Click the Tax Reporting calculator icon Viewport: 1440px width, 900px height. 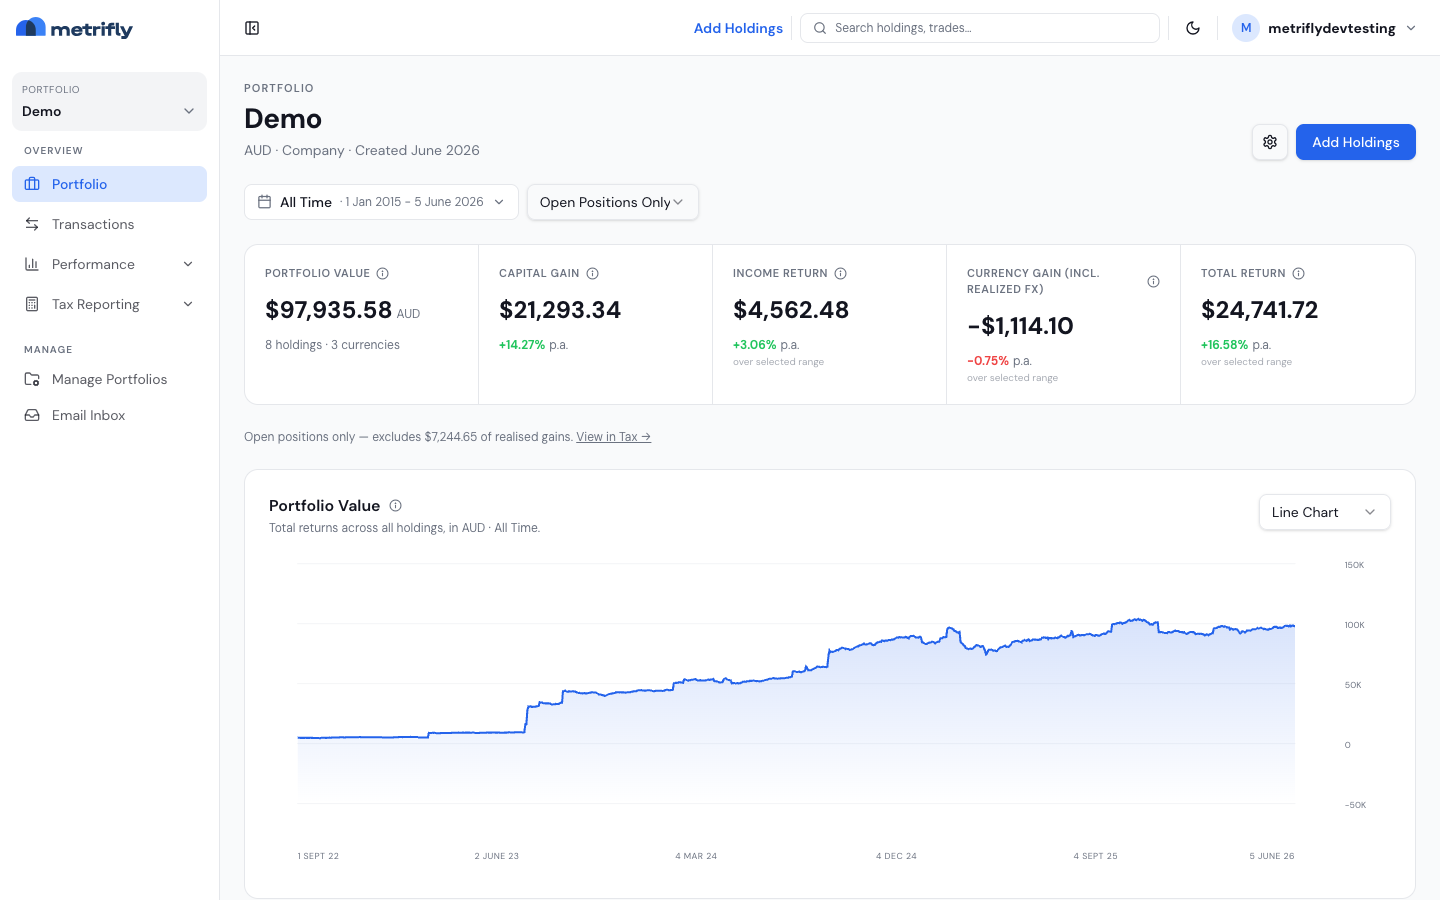click(32, 304)
